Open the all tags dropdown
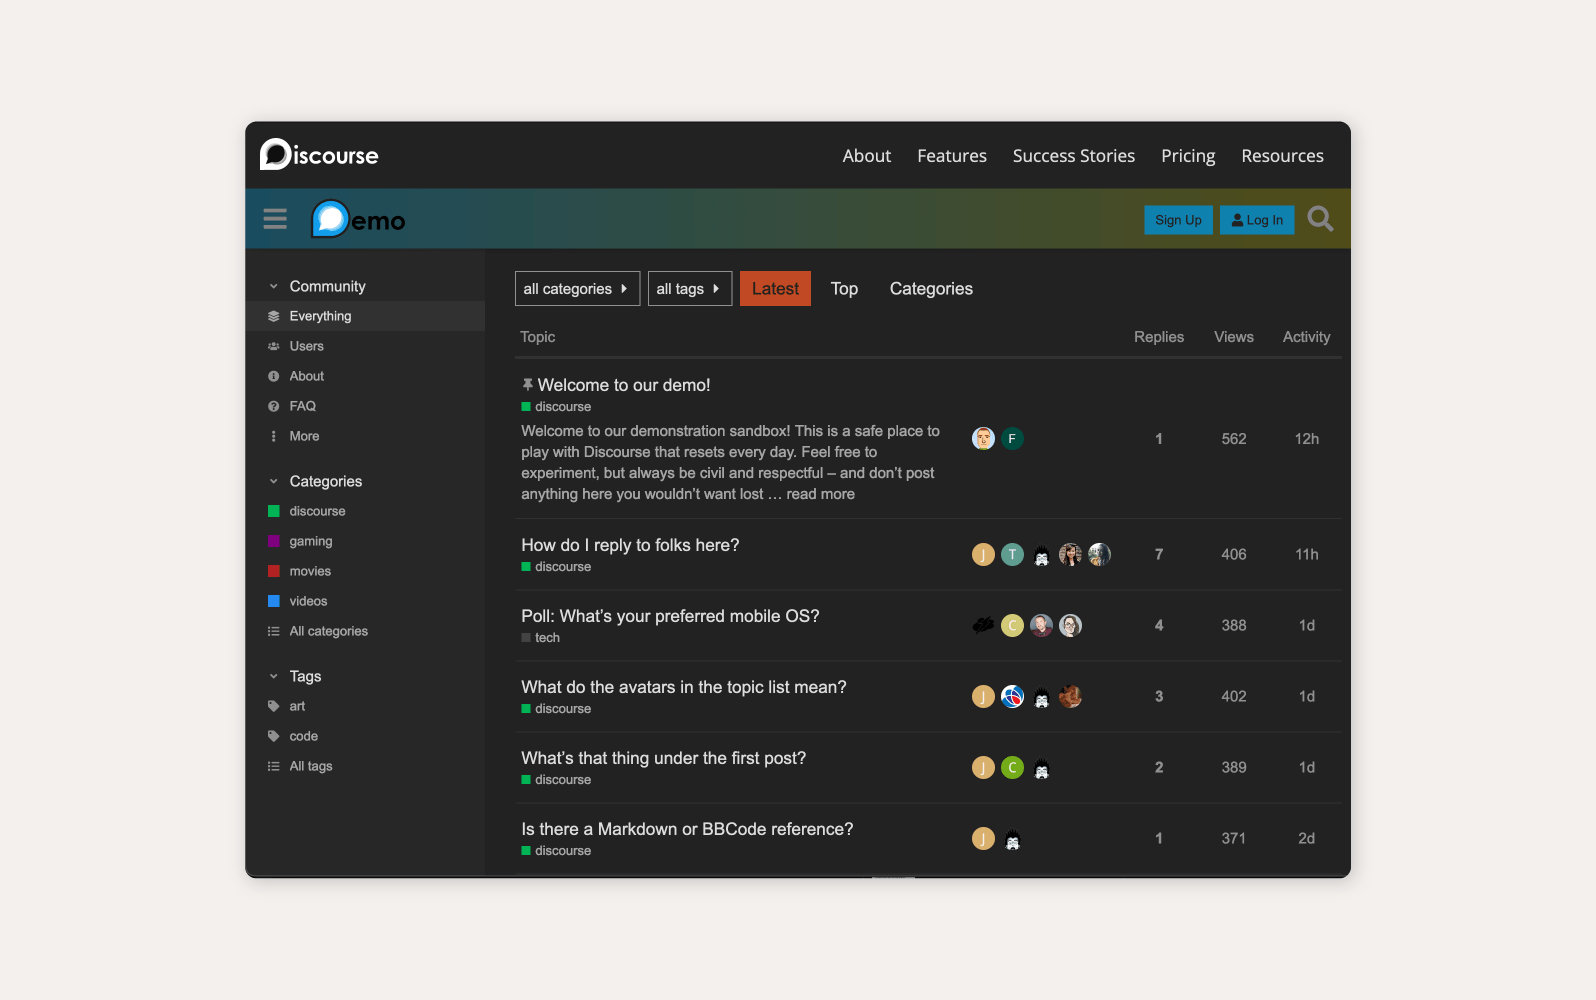Screen dimensions: 1596x1000 (x=689, y=289)
